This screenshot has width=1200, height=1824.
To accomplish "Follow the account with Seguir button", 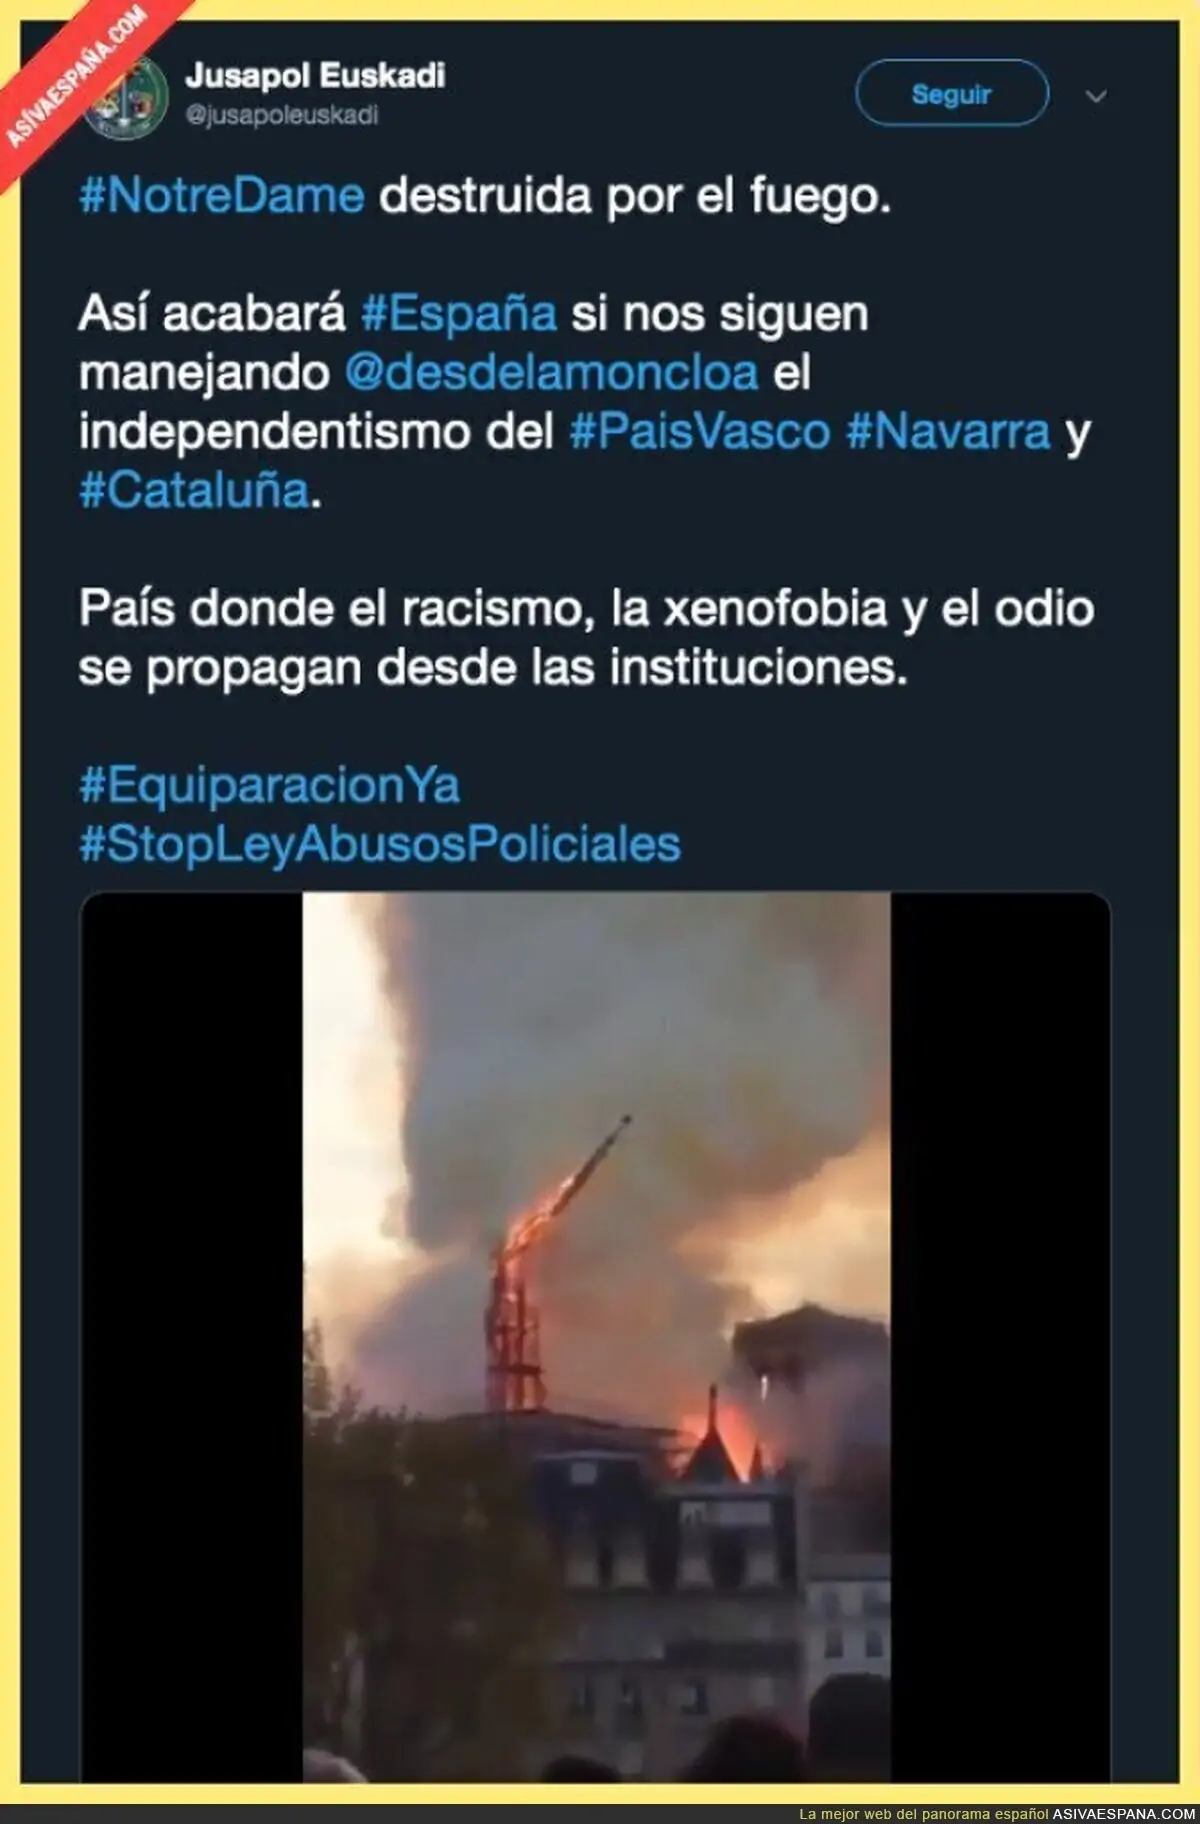I will [x=951, y=93].
